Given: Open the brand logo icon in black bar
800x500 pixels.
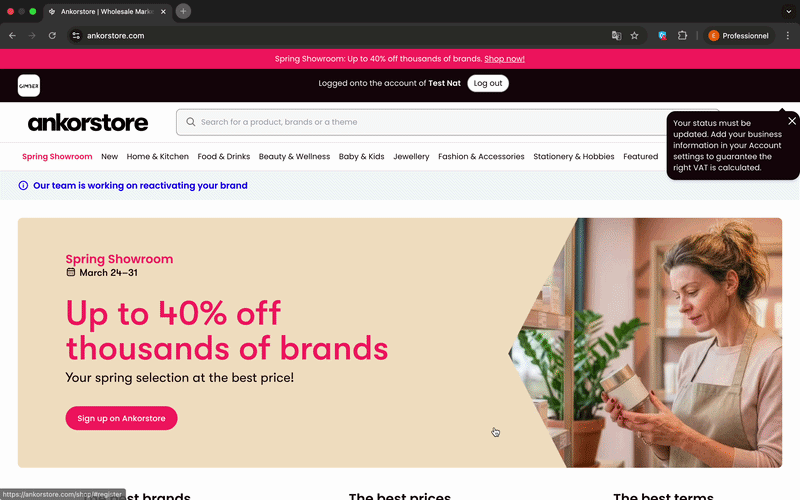Looking at the screenshot, I should tap(29, 86).
